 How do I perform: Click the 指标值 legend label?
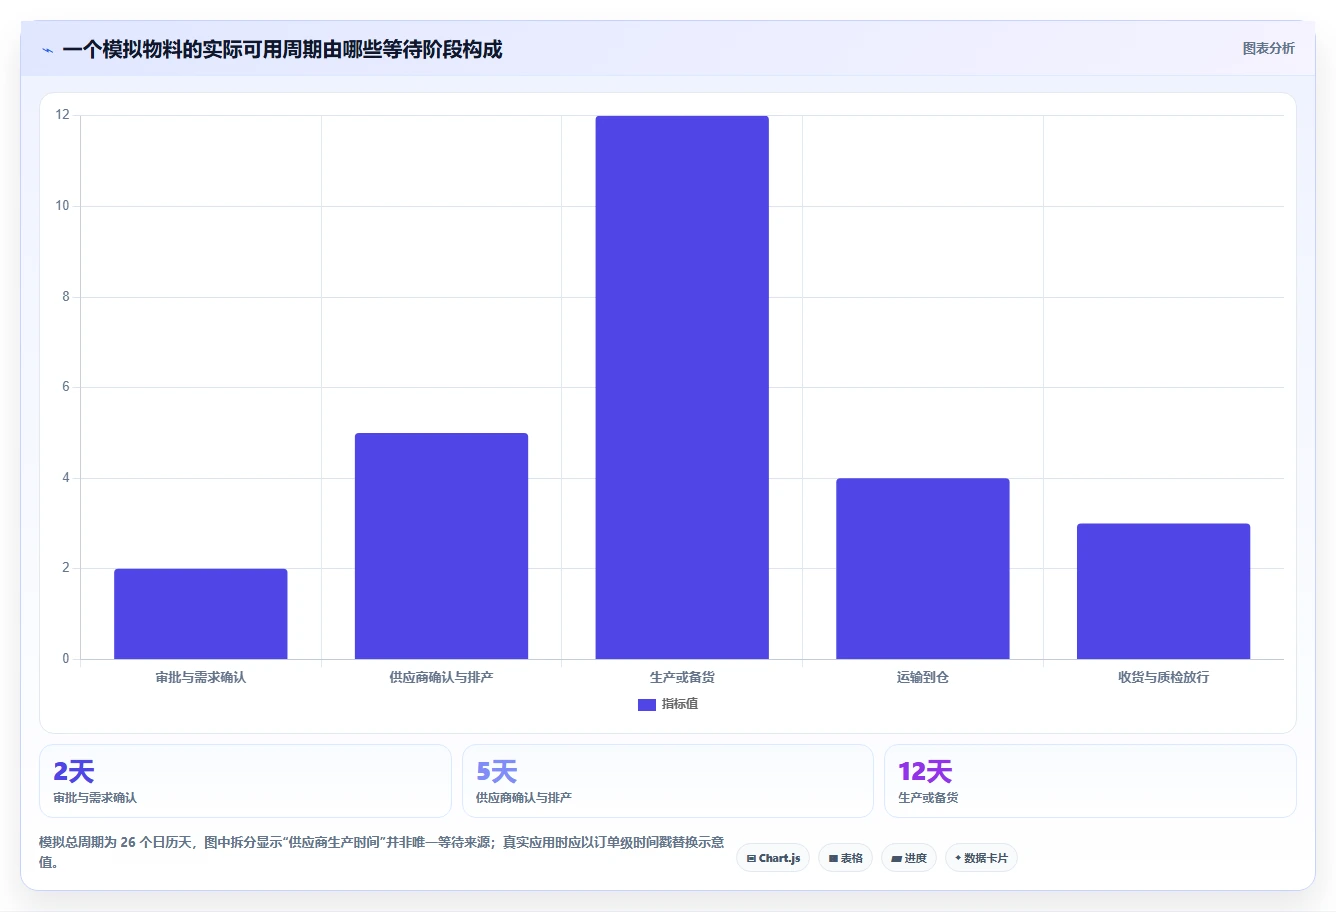click(680, 704)
